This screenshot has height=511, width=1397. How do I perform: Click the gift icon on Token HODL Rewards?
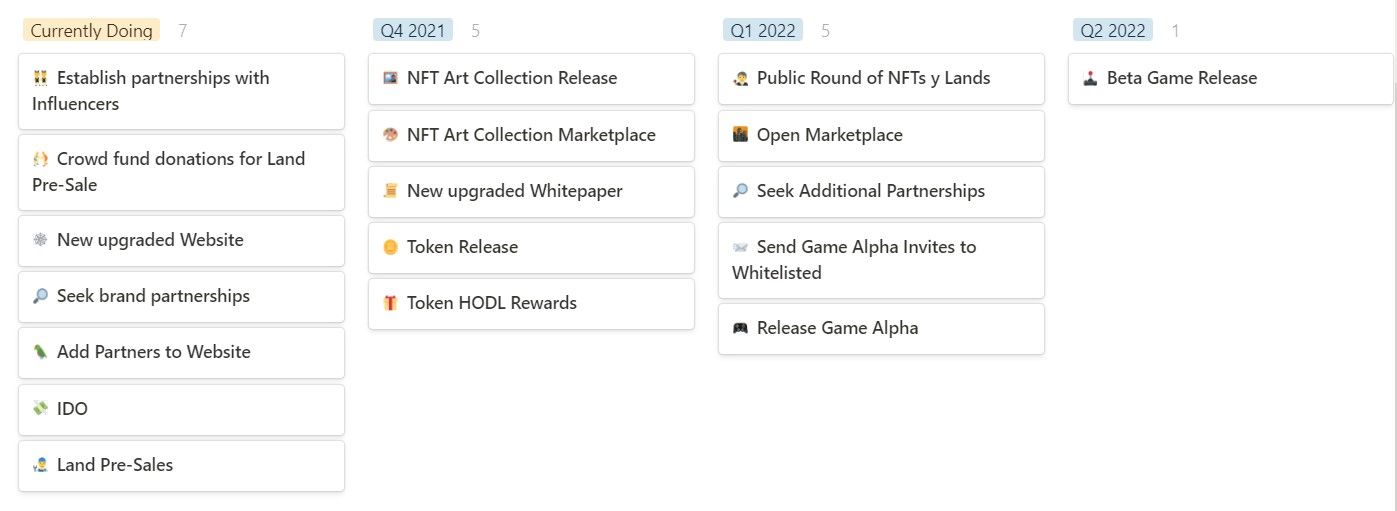point(390,303)
